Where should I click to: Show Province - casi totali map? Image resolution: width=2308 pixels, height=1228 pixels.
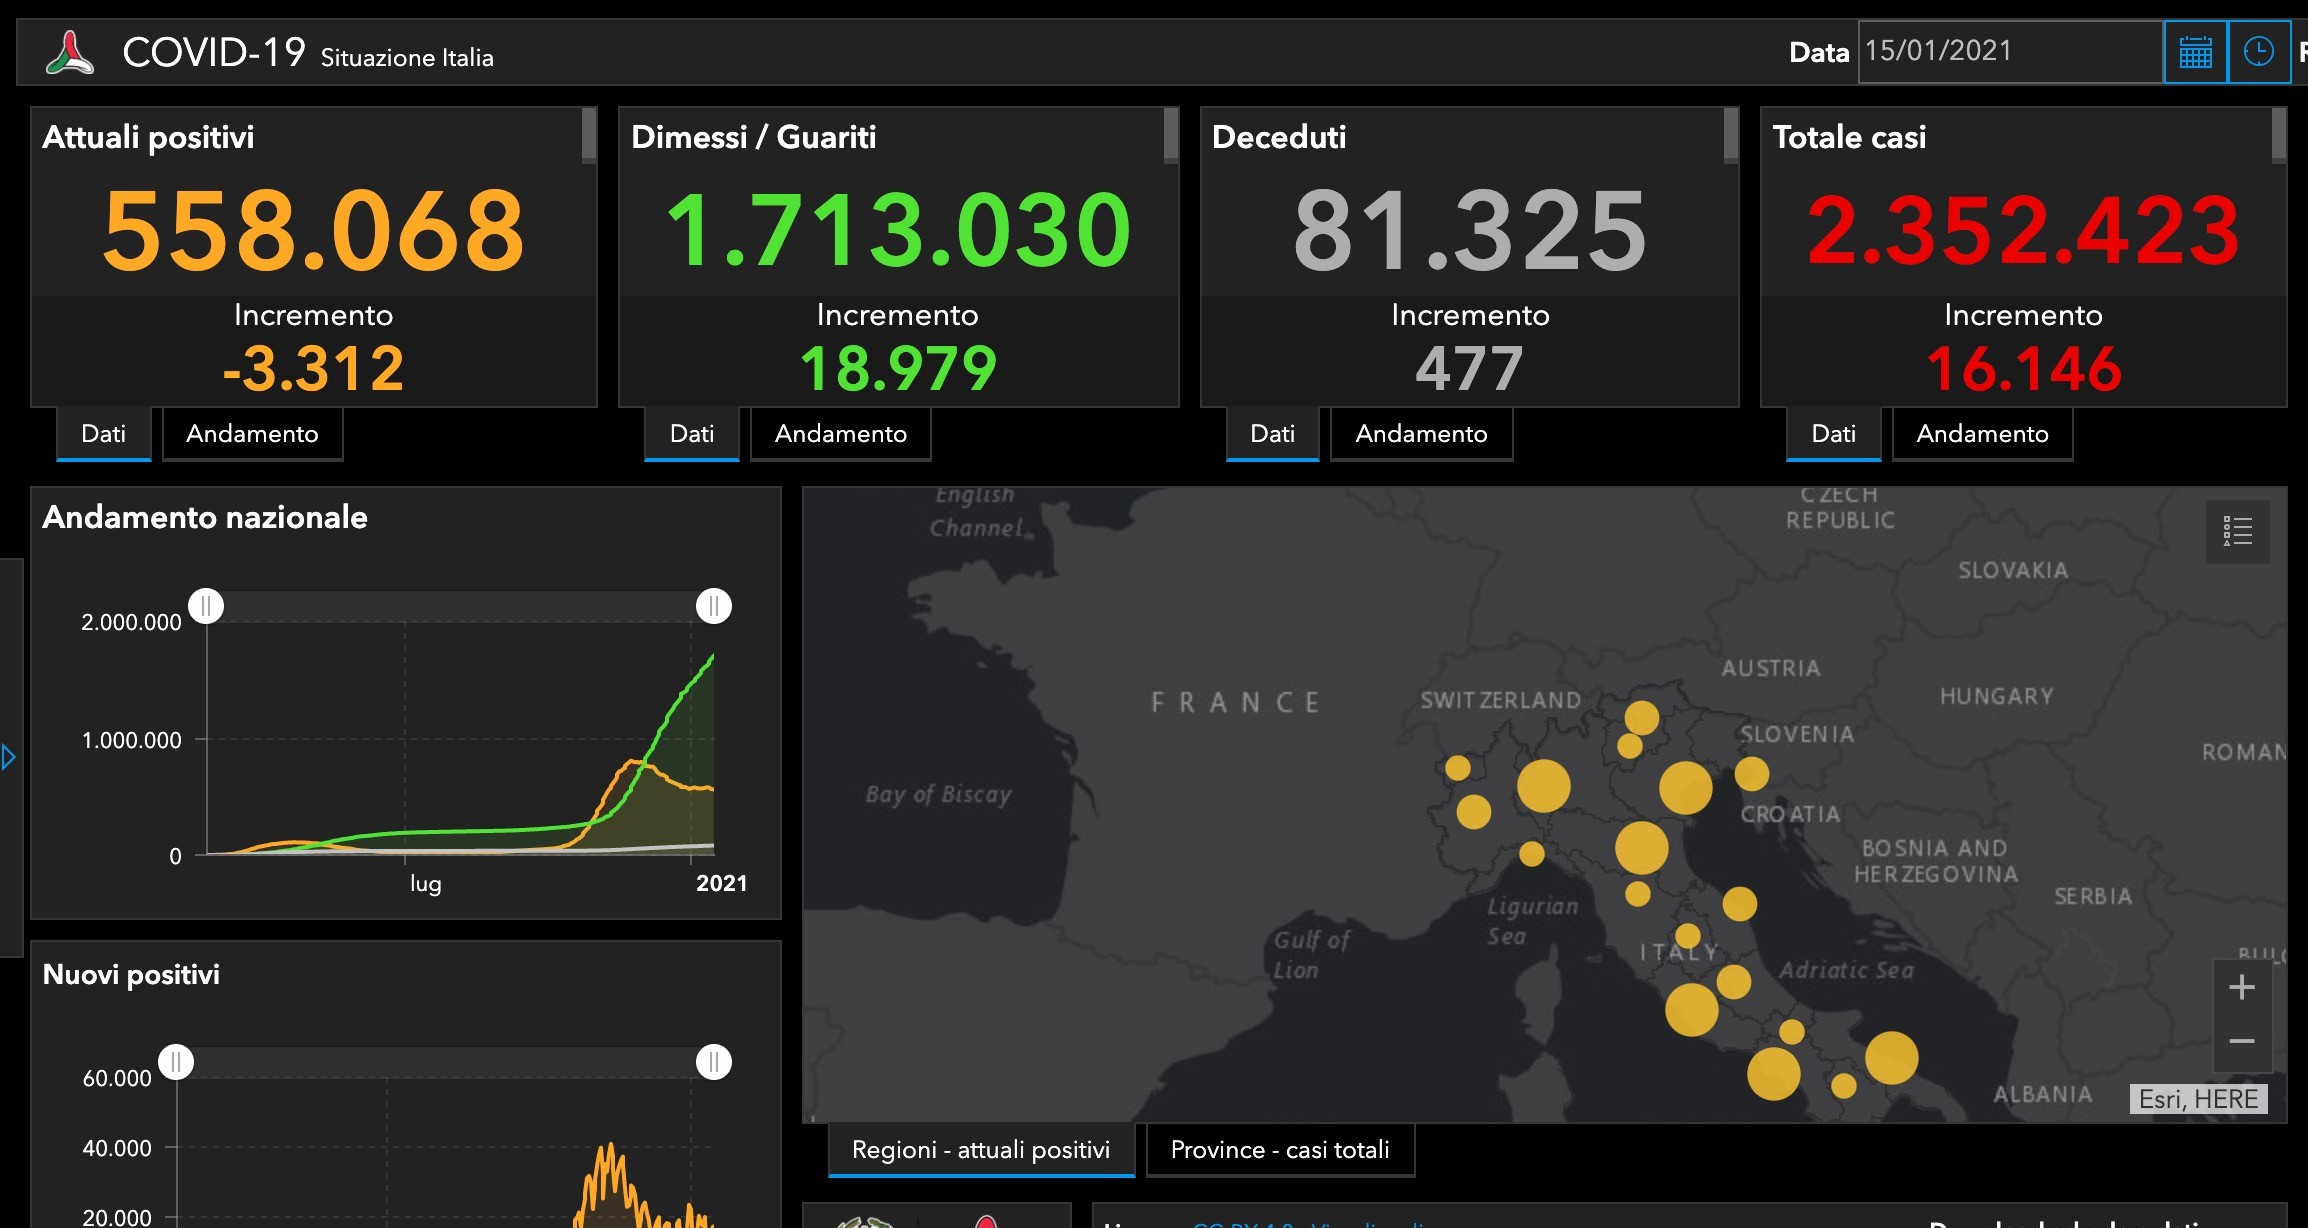tap(1280, 1150)
